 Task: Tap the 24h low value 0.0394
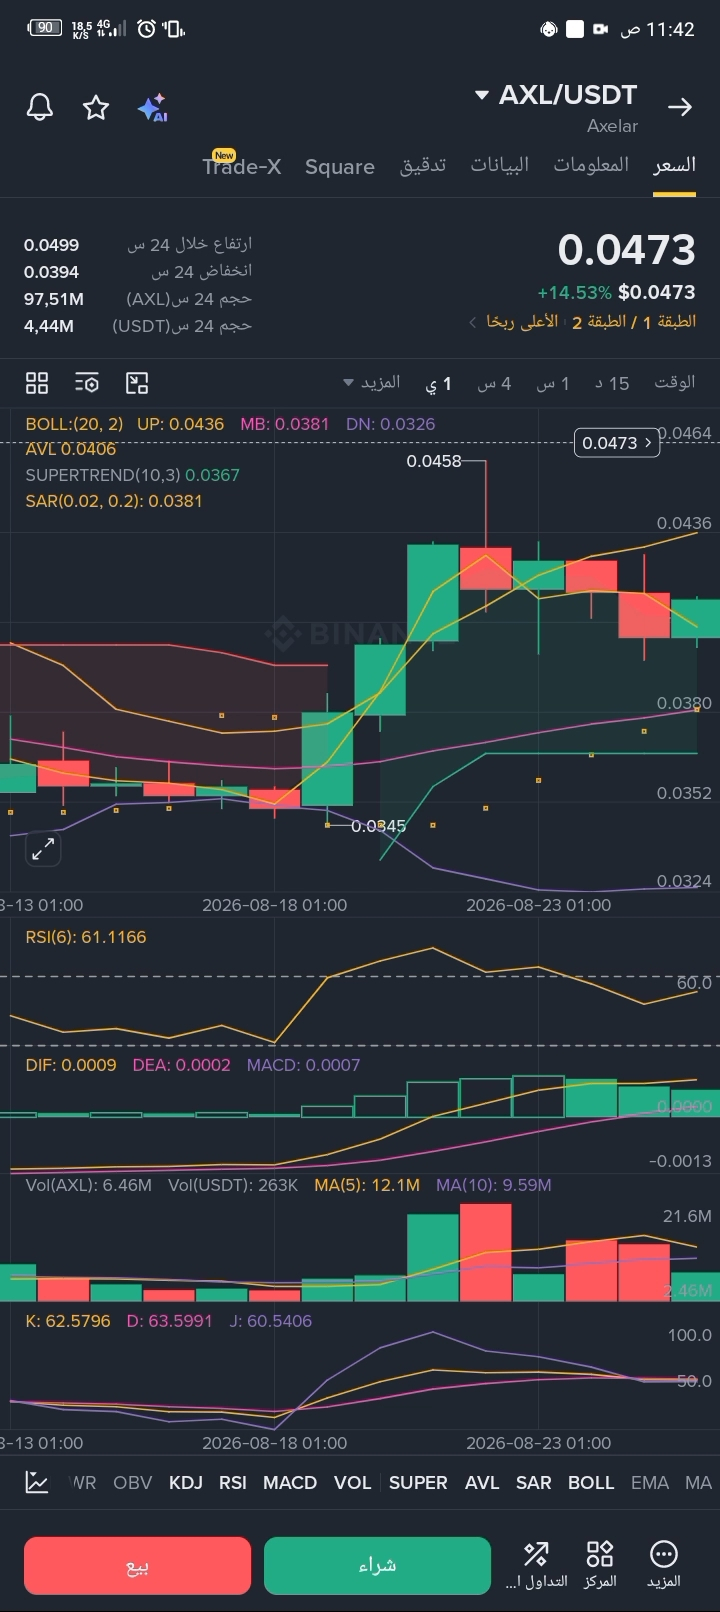click(52, 272)
